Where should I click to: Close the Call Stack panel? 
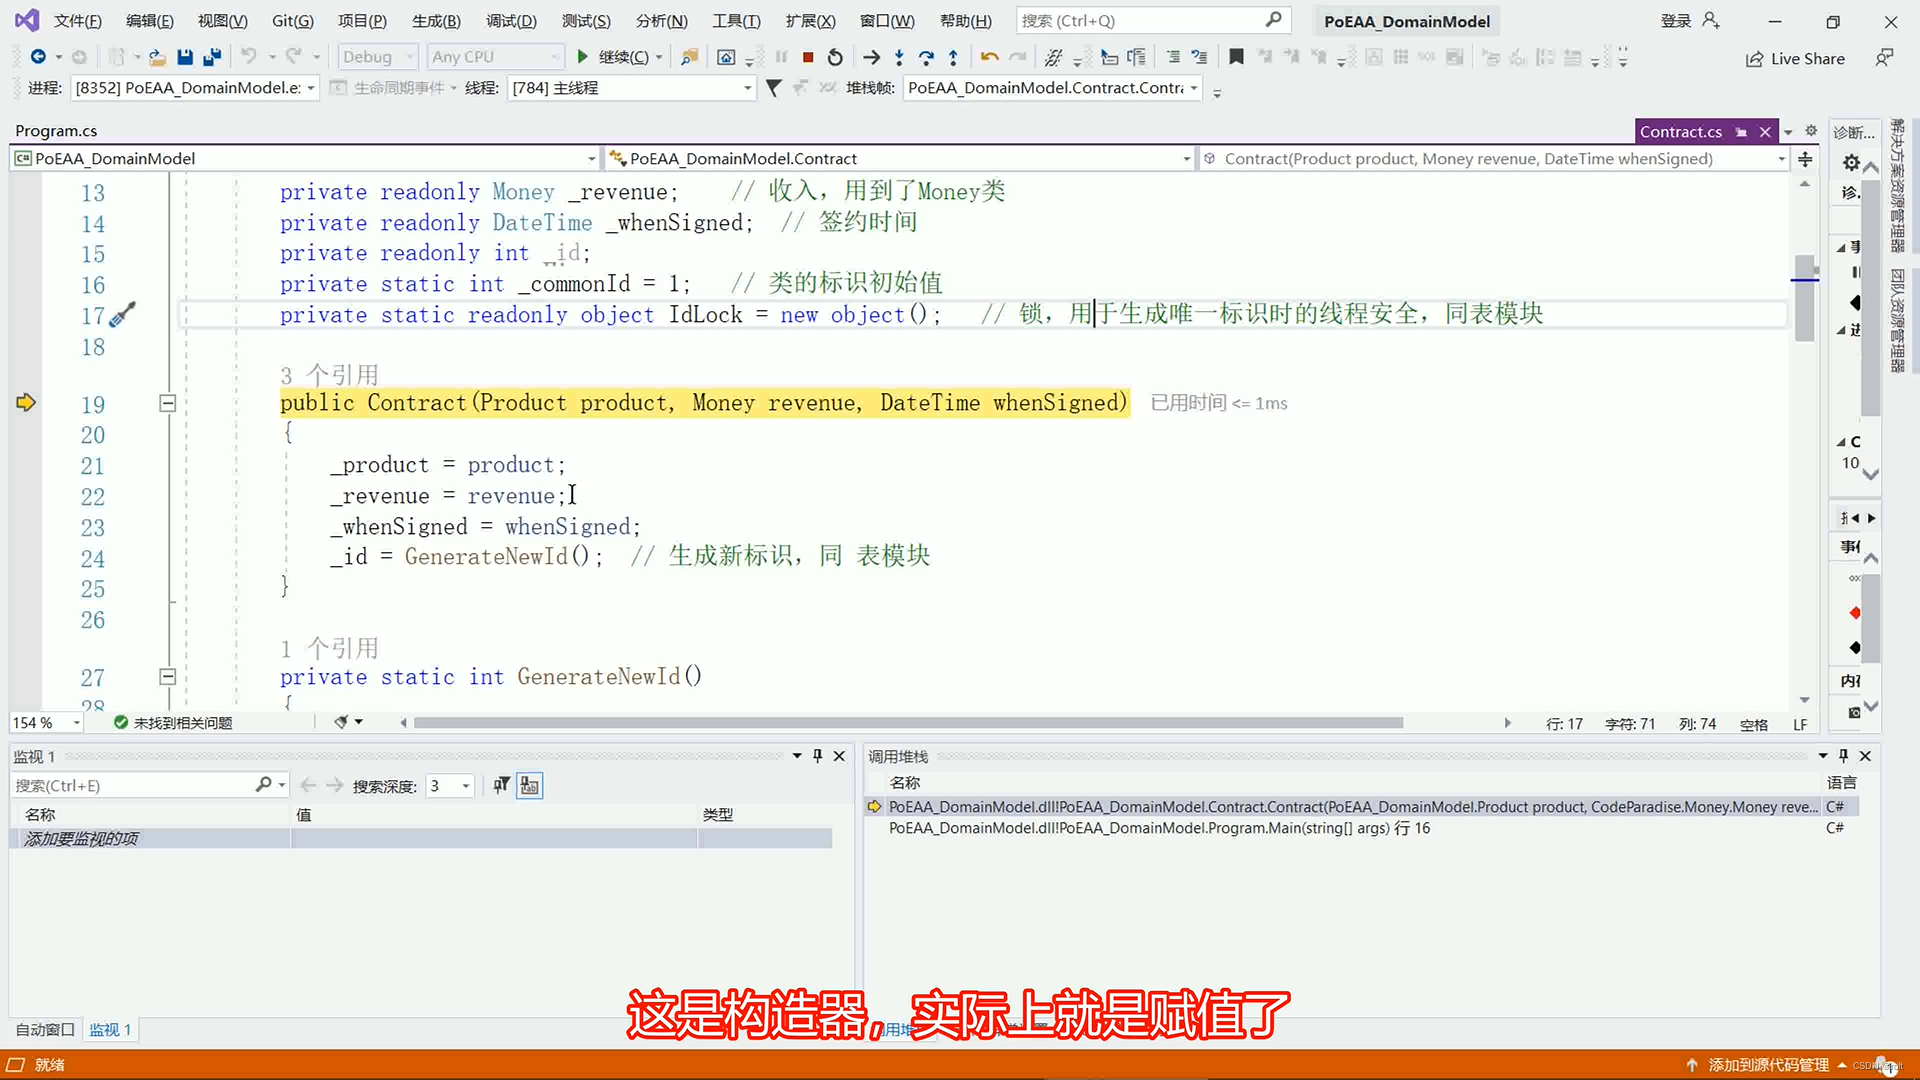1865,756
